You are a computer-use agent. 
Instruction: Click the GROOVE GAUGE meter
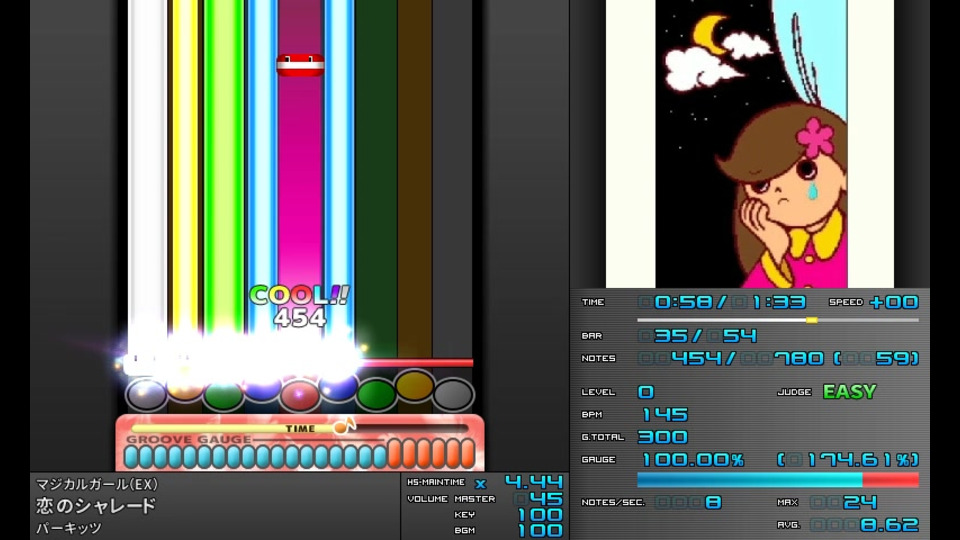(x=299, y=454)
